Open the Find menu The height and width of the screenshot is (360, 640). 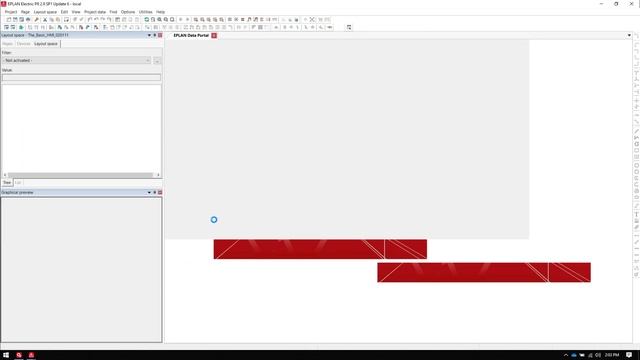pos(113,12)
